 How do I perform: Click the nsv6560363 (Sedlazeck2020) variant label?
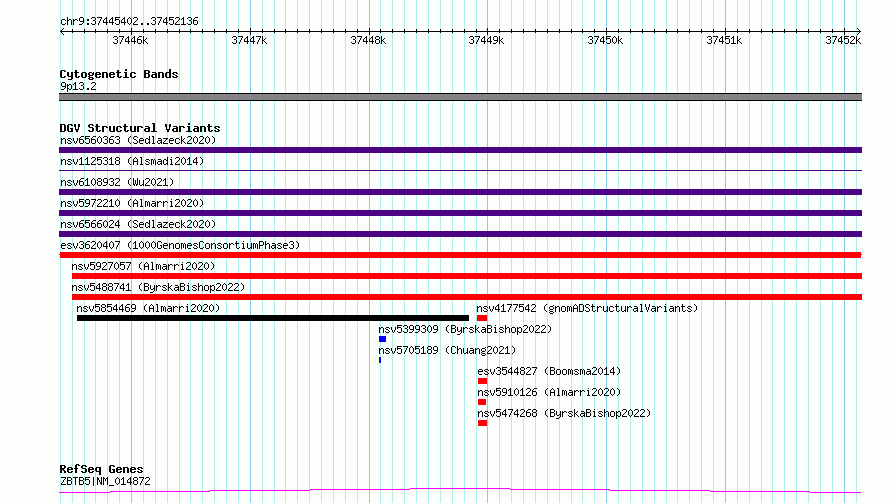138,140
